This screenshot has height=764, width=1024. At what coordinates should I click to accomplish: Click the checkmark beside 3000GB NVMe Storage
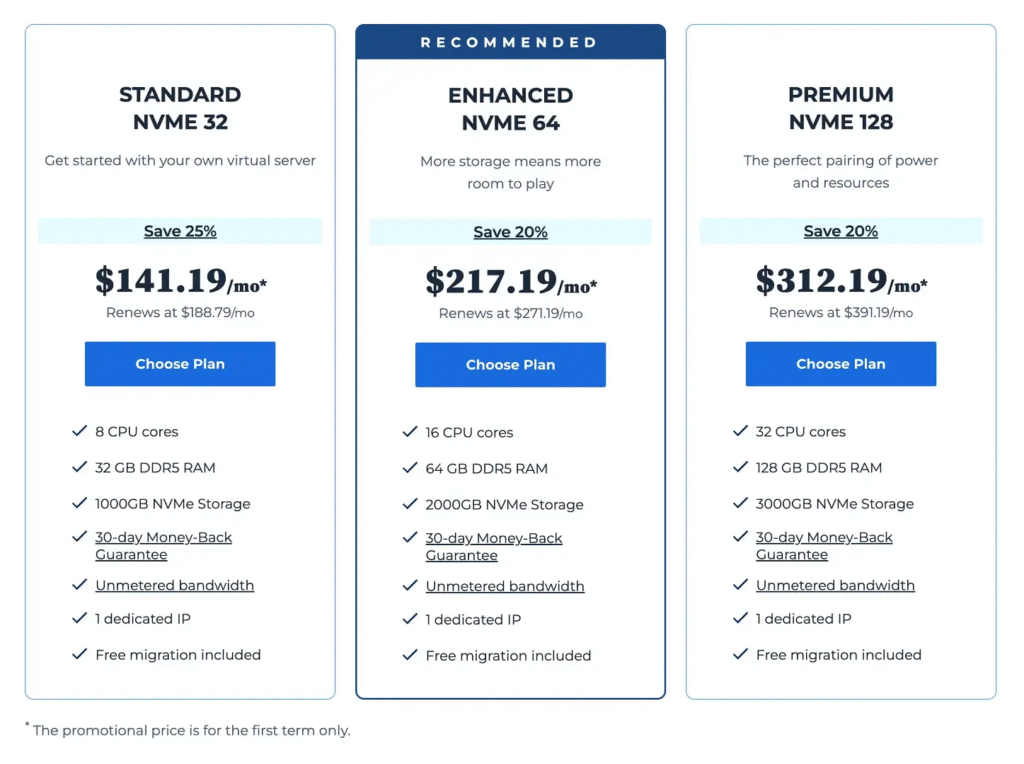click(x=740, y=503)
